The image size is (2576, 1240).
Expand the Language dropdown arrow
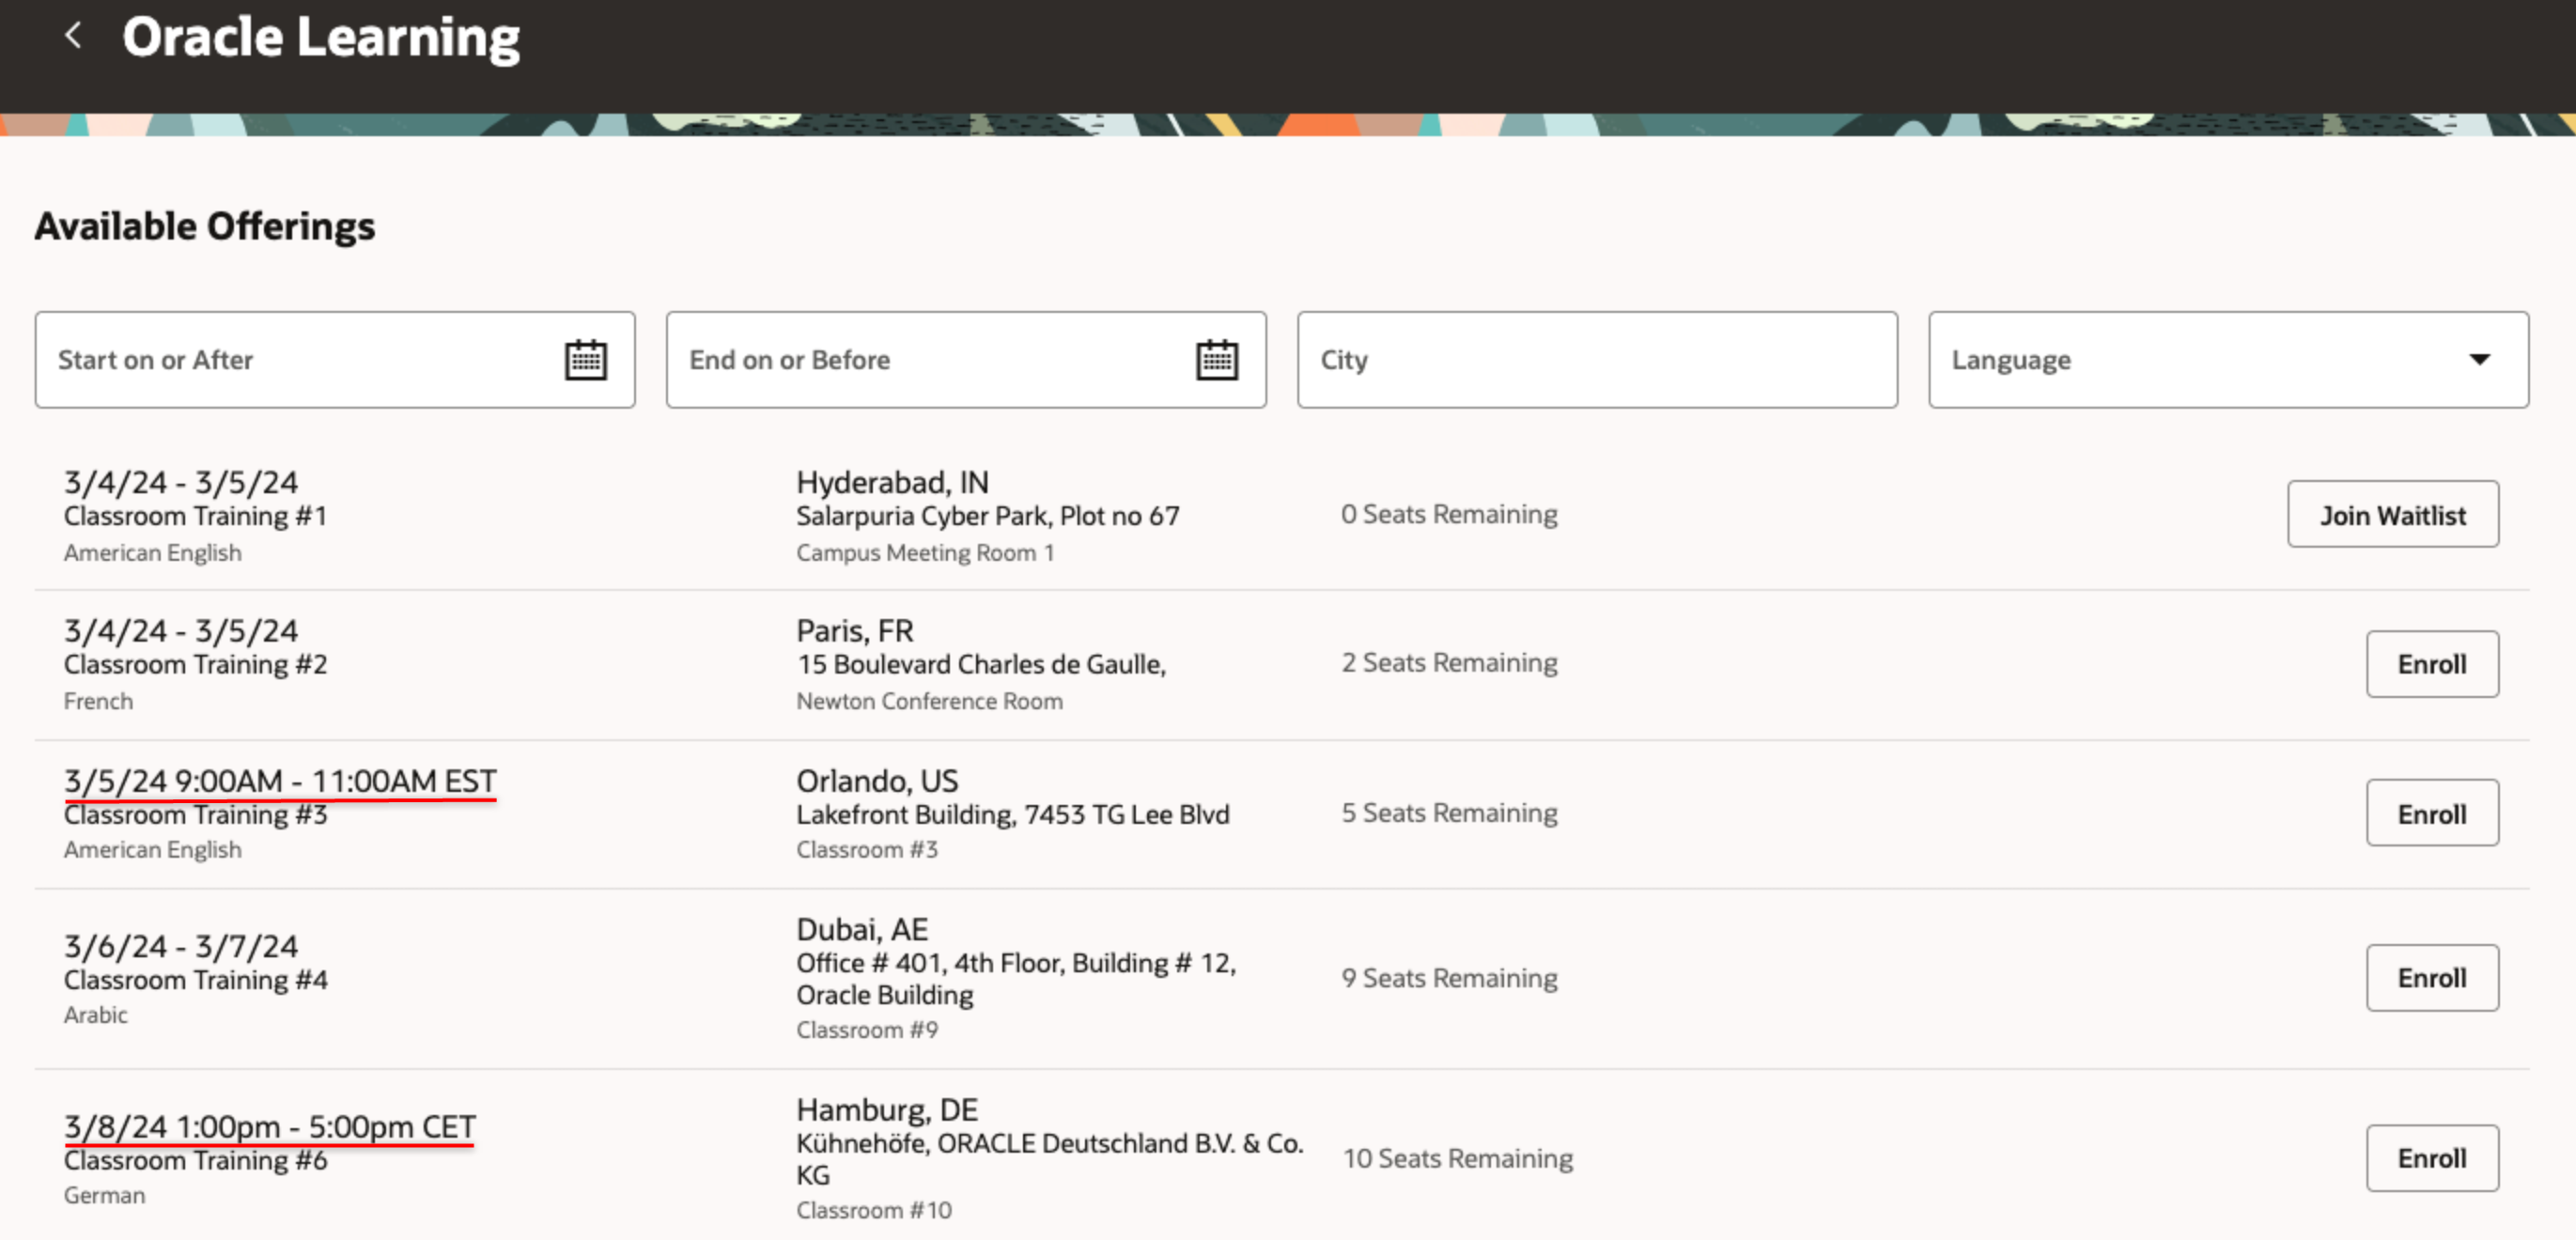click(2479, 360)
